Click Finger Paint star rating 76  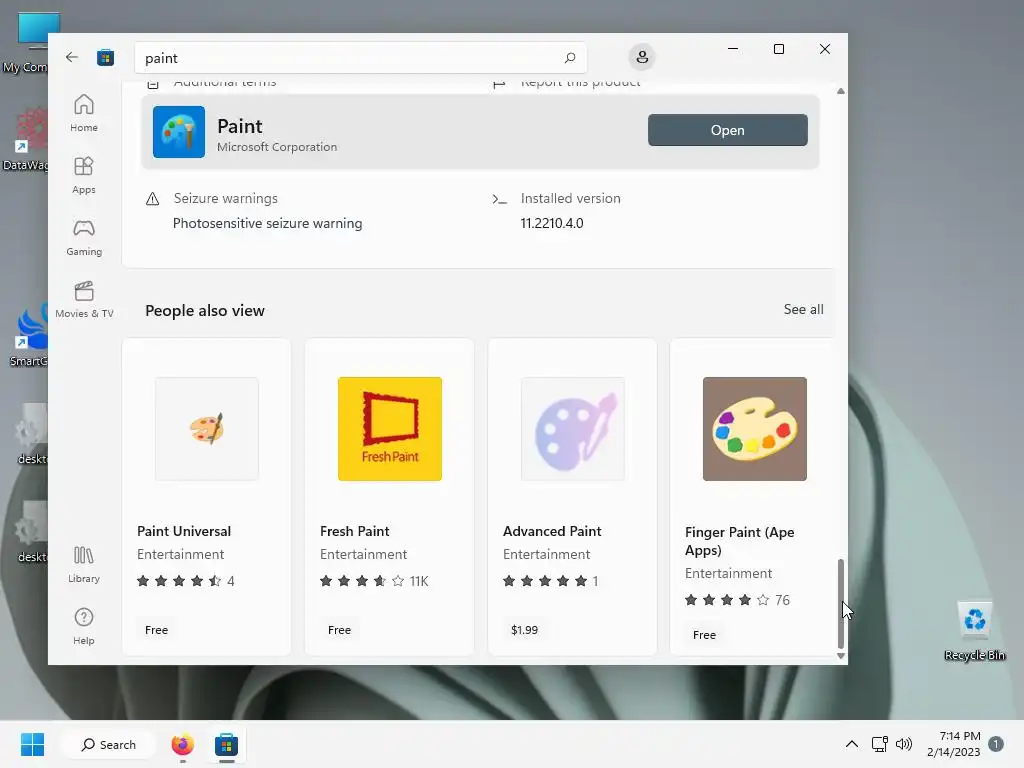[x=737, y=600]
